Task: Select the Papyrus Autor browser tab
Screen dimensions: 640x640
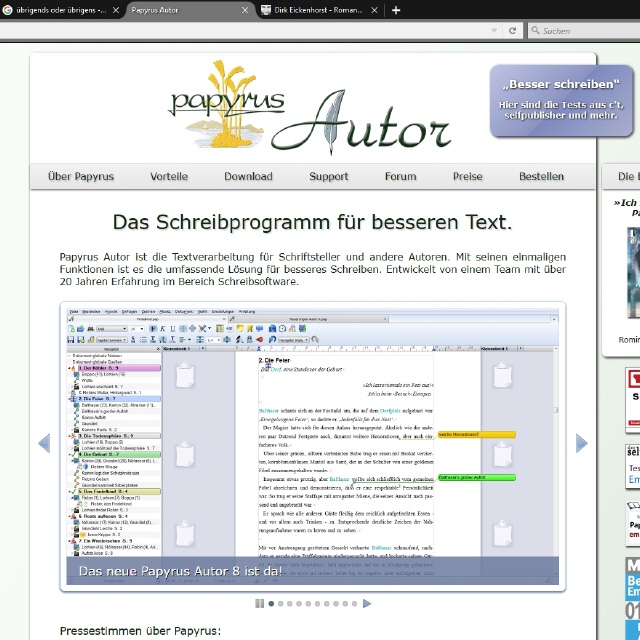Action: (x=190, y=10)
